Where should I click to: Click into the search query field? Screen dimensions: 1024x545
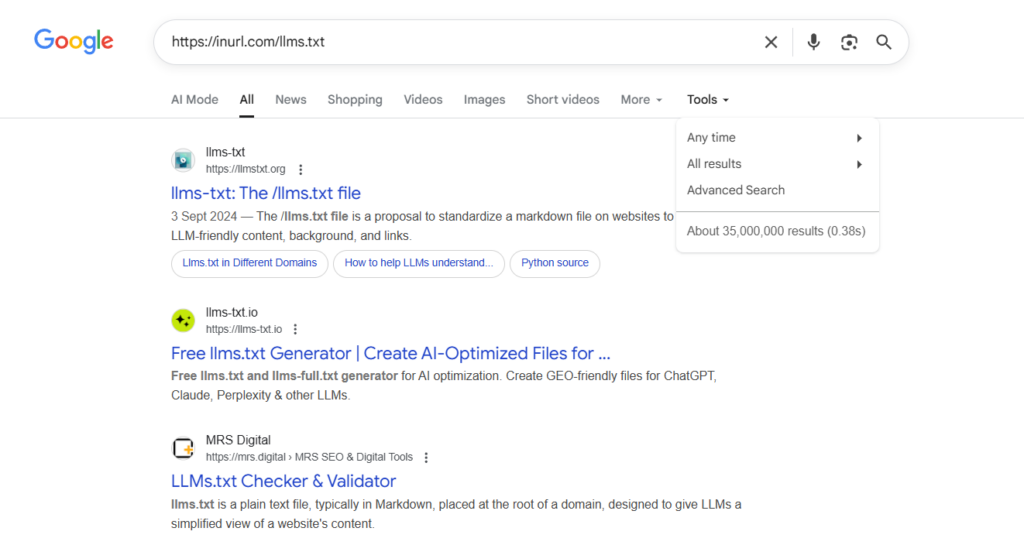click(x=450, y=42)
